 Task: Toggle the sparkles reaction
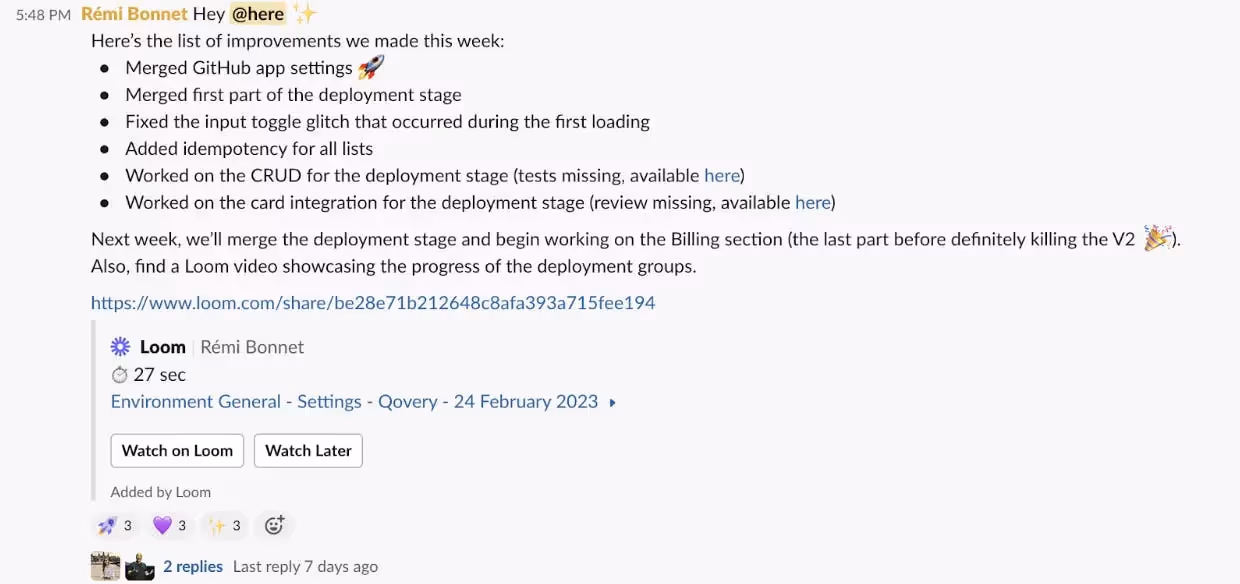223,525
